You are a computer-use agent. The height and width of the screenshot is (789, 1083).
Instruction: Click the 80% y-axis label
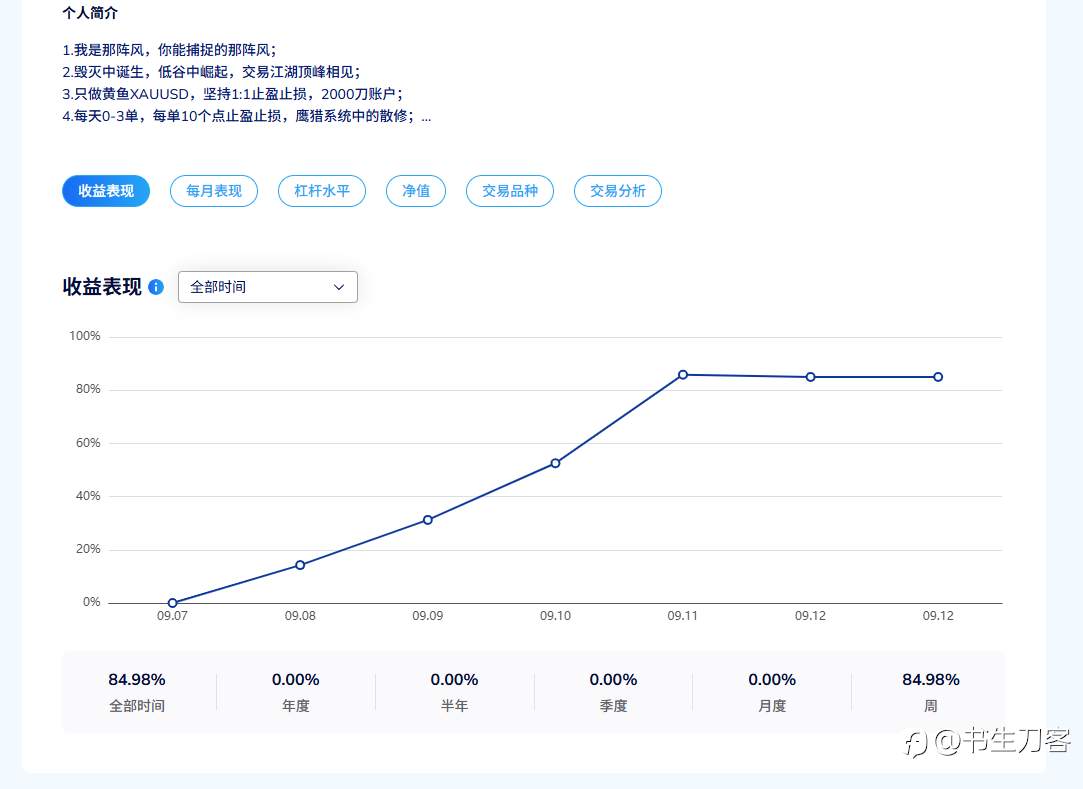tap(88, 389)
